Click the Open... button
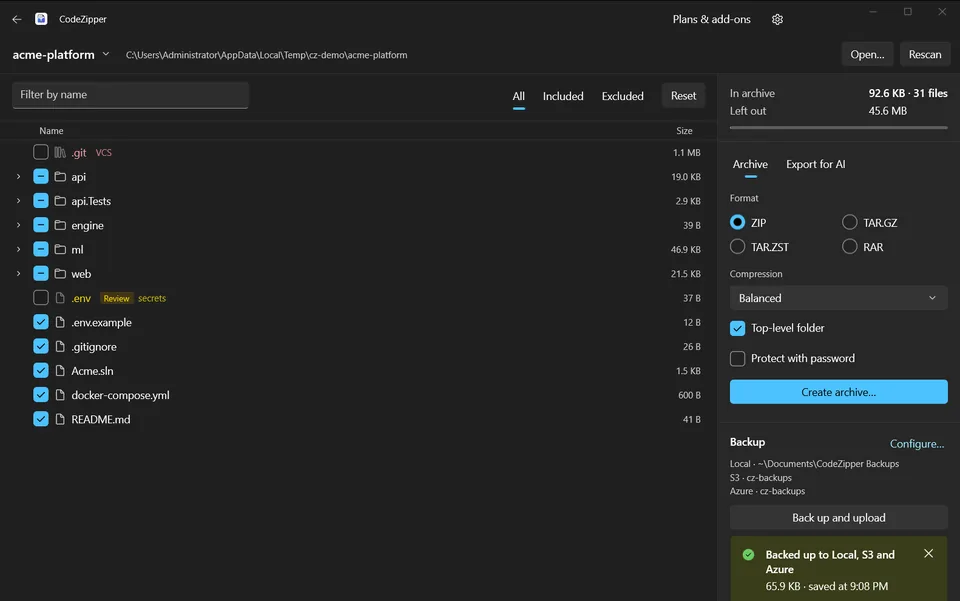This screenshot has height=601, width=960. (867, 54)
